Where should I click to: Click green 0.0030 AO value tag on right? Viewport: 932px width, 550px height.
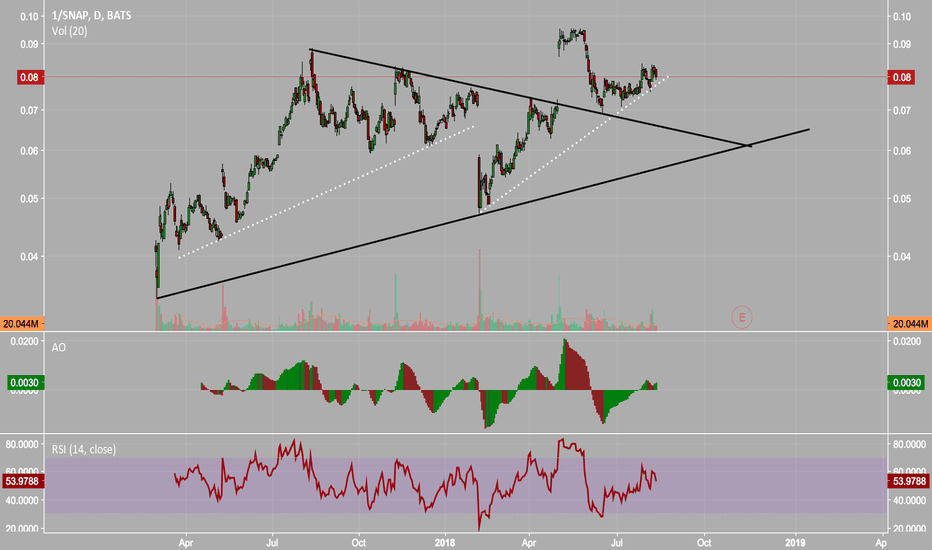click(906, 383)
